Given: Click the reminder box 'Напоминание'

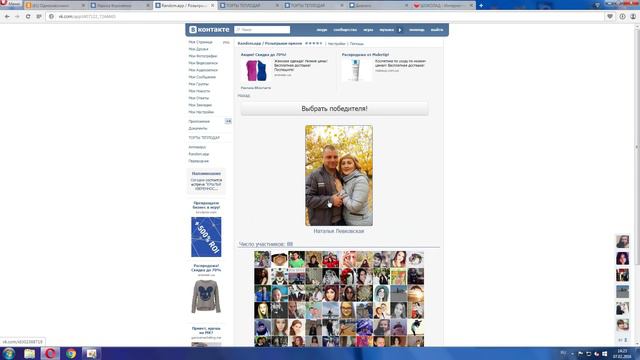Looking at the screenshot, I should click(206, 181).
